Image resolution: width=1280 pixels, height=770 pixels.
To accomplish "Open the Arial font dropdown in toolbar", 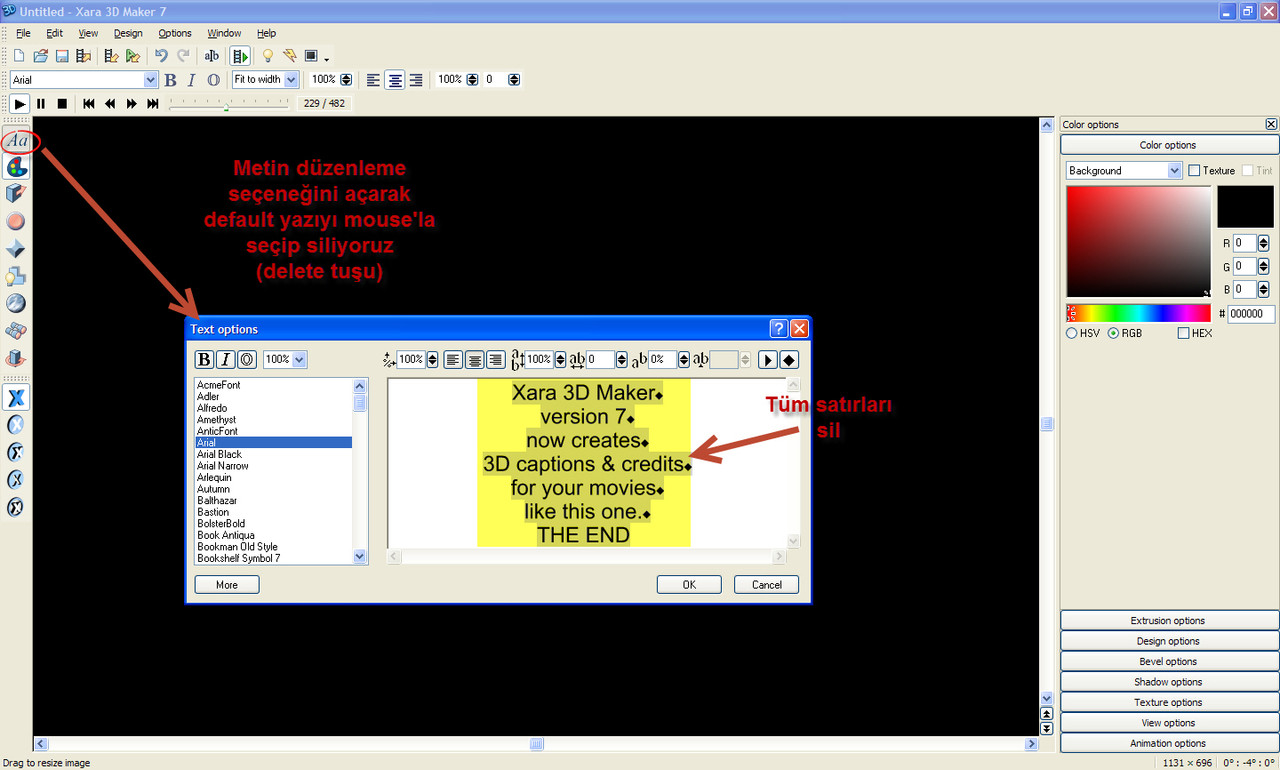I will point(151,80).
